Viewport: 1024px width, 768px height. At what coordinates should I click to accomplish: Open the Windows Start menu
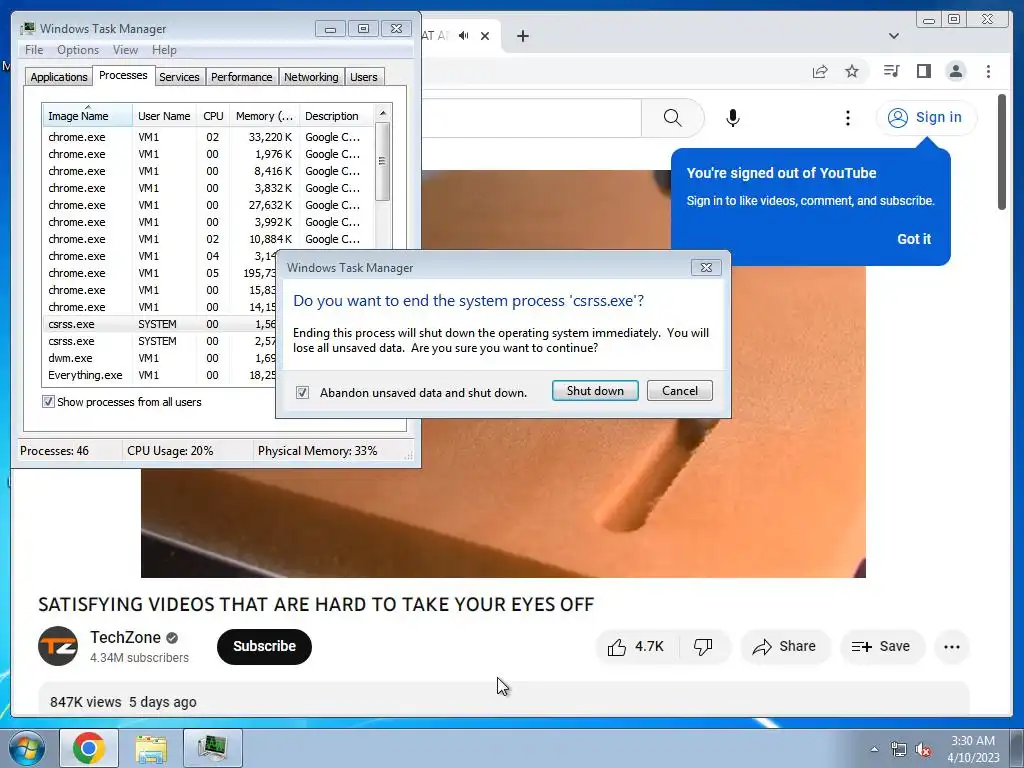(x=26, y=748)
